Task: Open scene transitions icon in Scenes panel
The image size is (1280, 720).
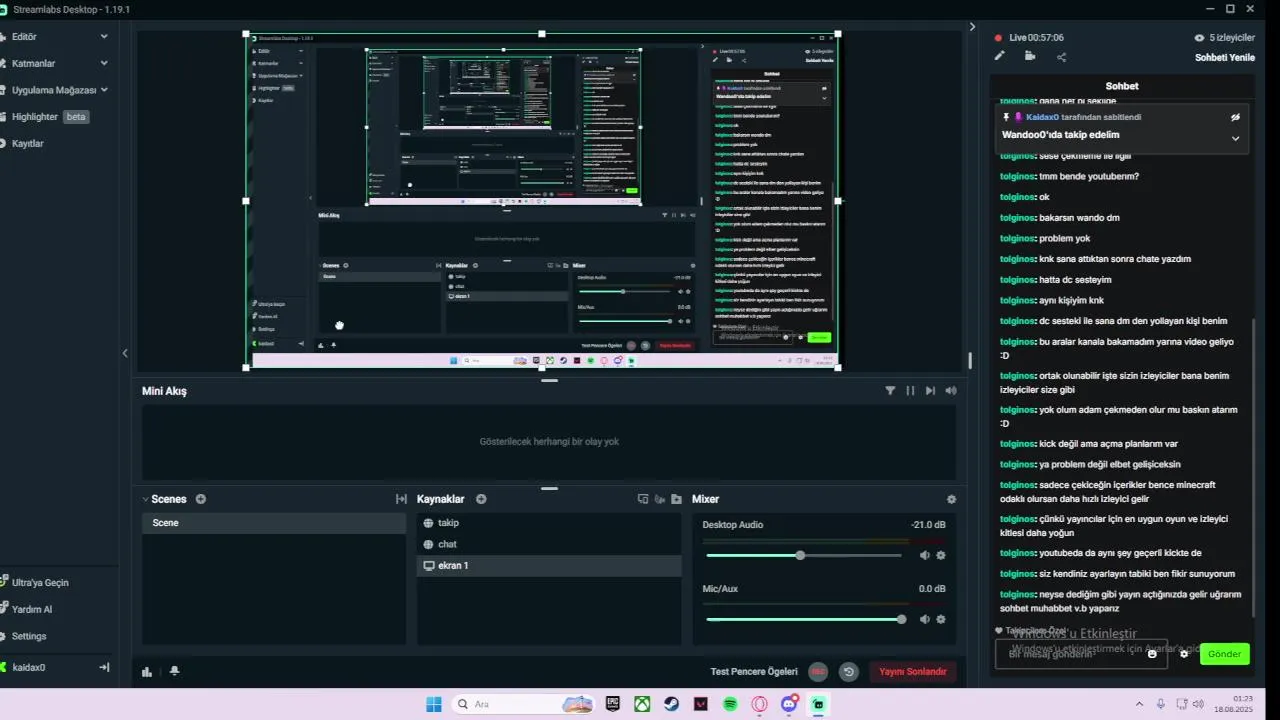Action: tap(401, 499)
